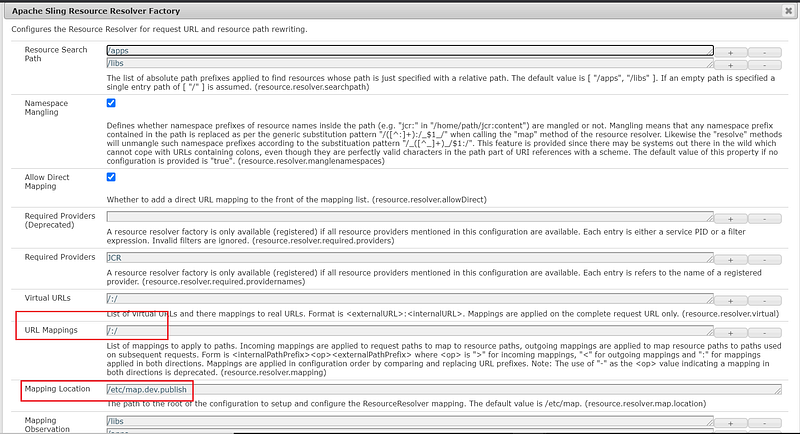Edit the /libs Resource Search Path field
This screenshot has height=434, width=800.
coord(410,63)
